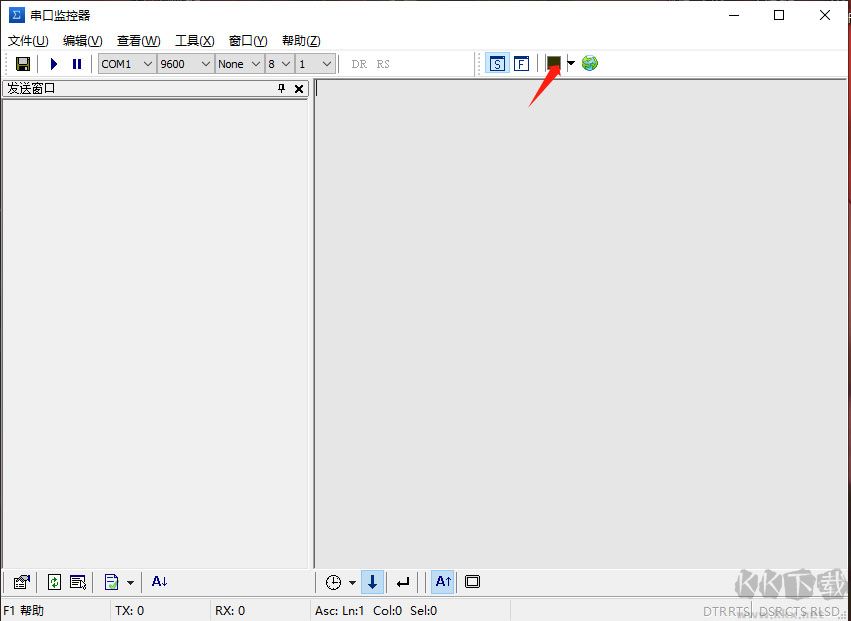Click the save floppy disk icon
Screen dimensions: 851x621
22,64
